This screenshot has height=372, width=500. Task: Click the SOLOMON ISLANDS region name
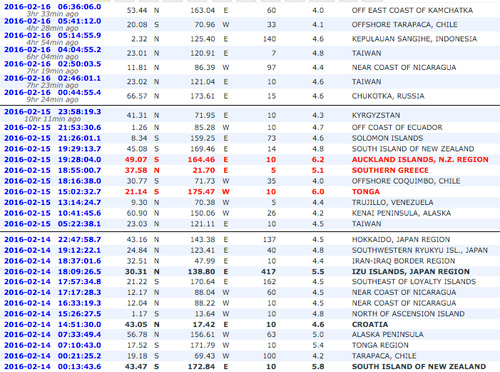click(x=387, y=138)
